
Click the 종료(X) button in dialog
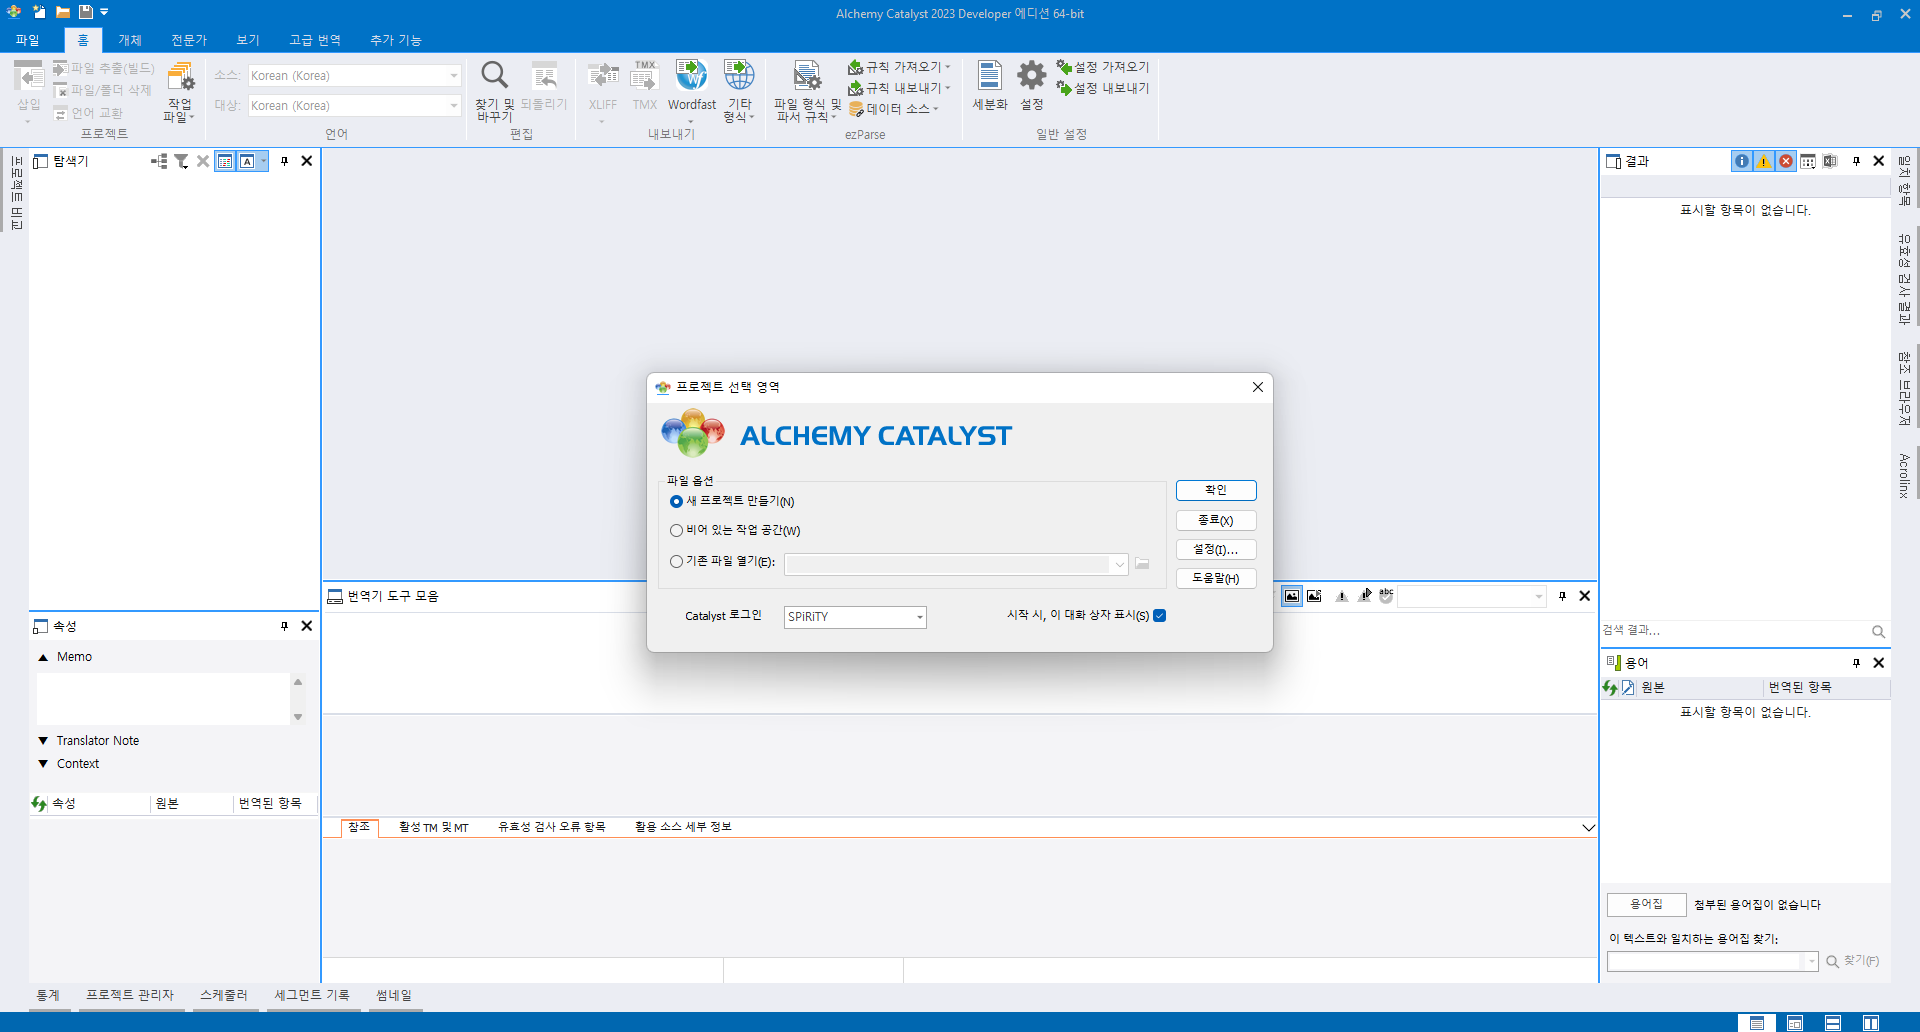(x=1216, y=520)
